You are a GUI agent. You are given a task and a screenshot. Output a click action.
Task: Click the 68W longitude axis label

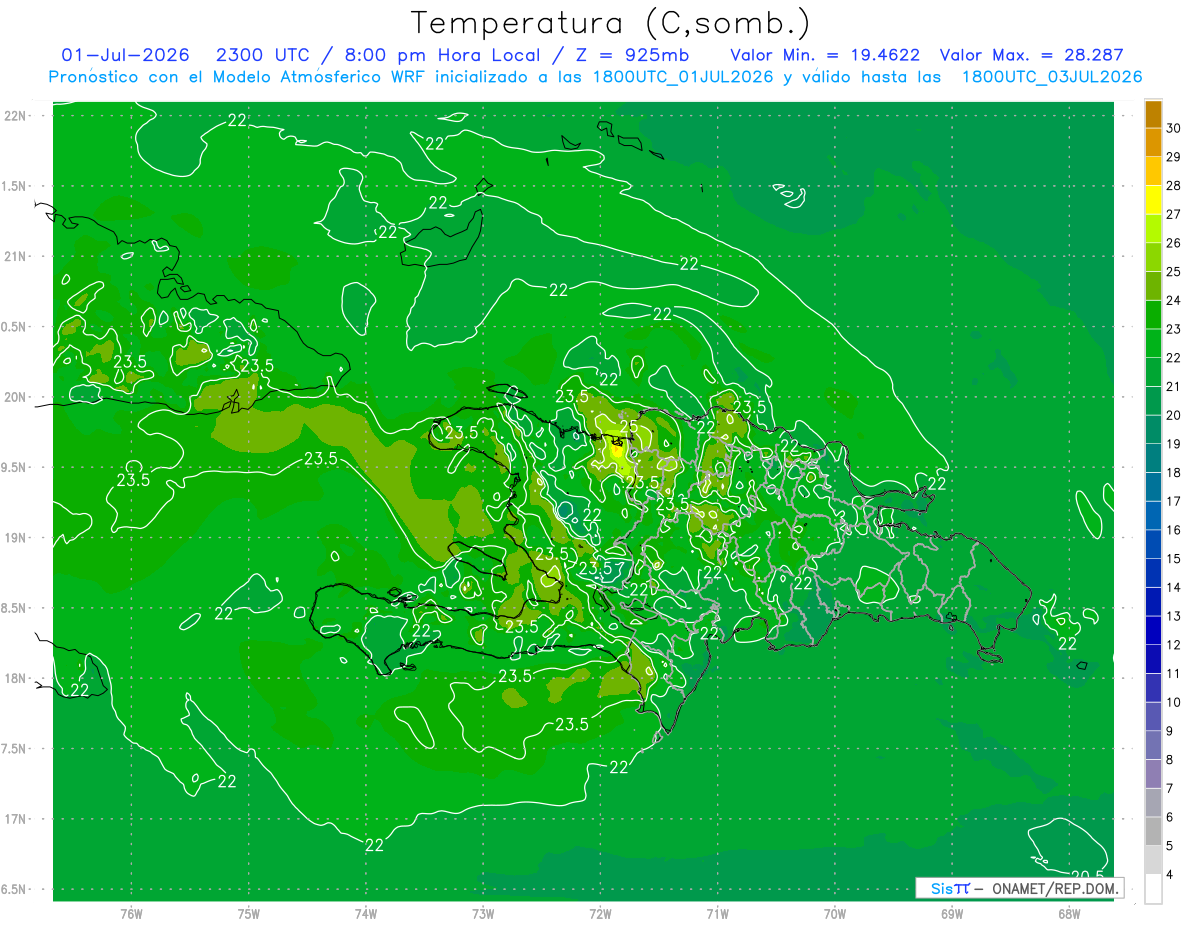pos(1069,913)
